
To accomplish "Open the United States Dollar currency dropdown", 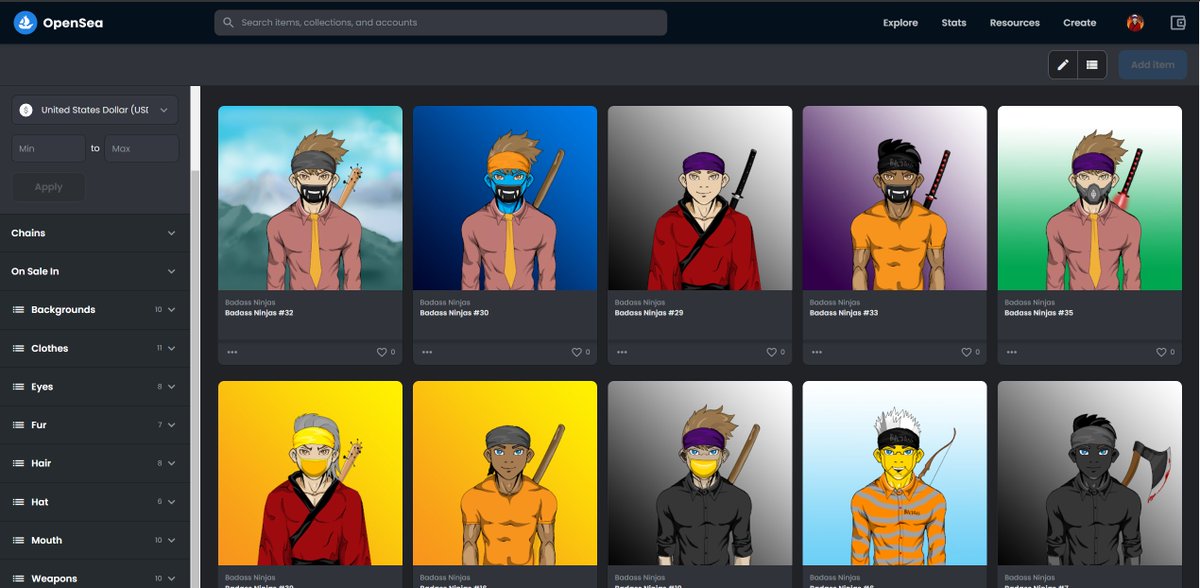I will pos(94,110).
